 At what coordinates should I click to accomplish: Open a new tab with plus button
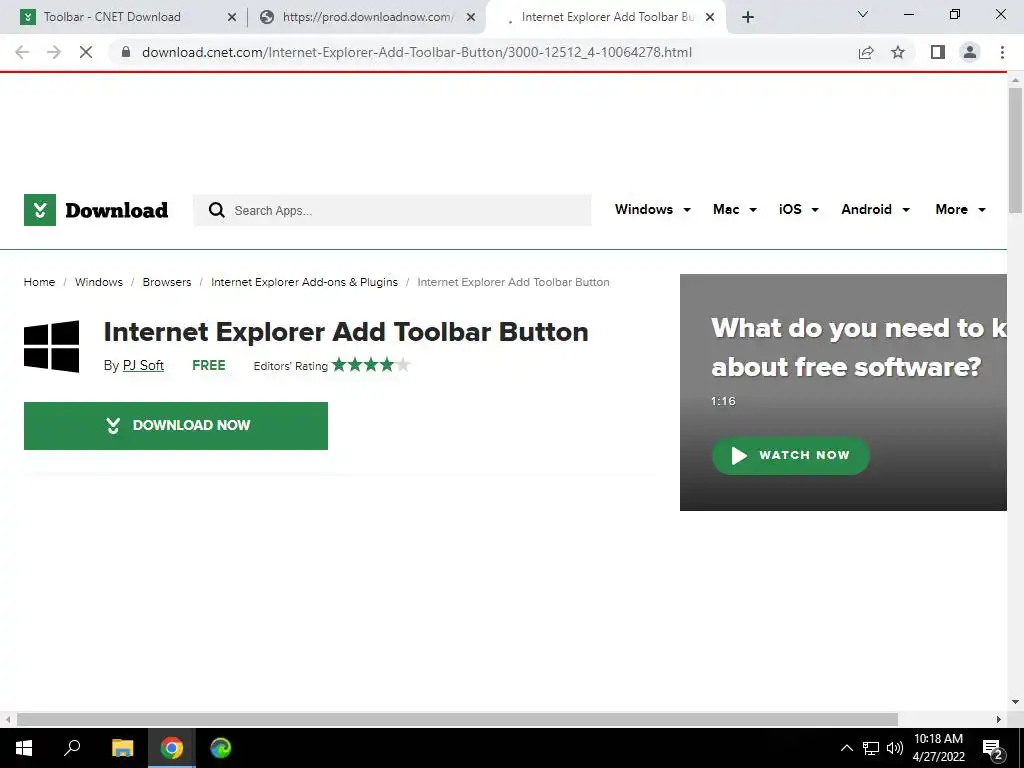pyautogui.click(x=748, y=17)
